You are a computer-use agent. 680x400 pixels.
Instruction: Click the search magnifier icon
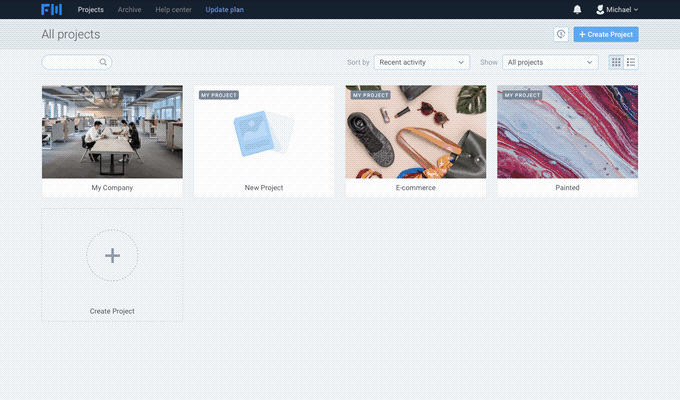tap(103, 62)
